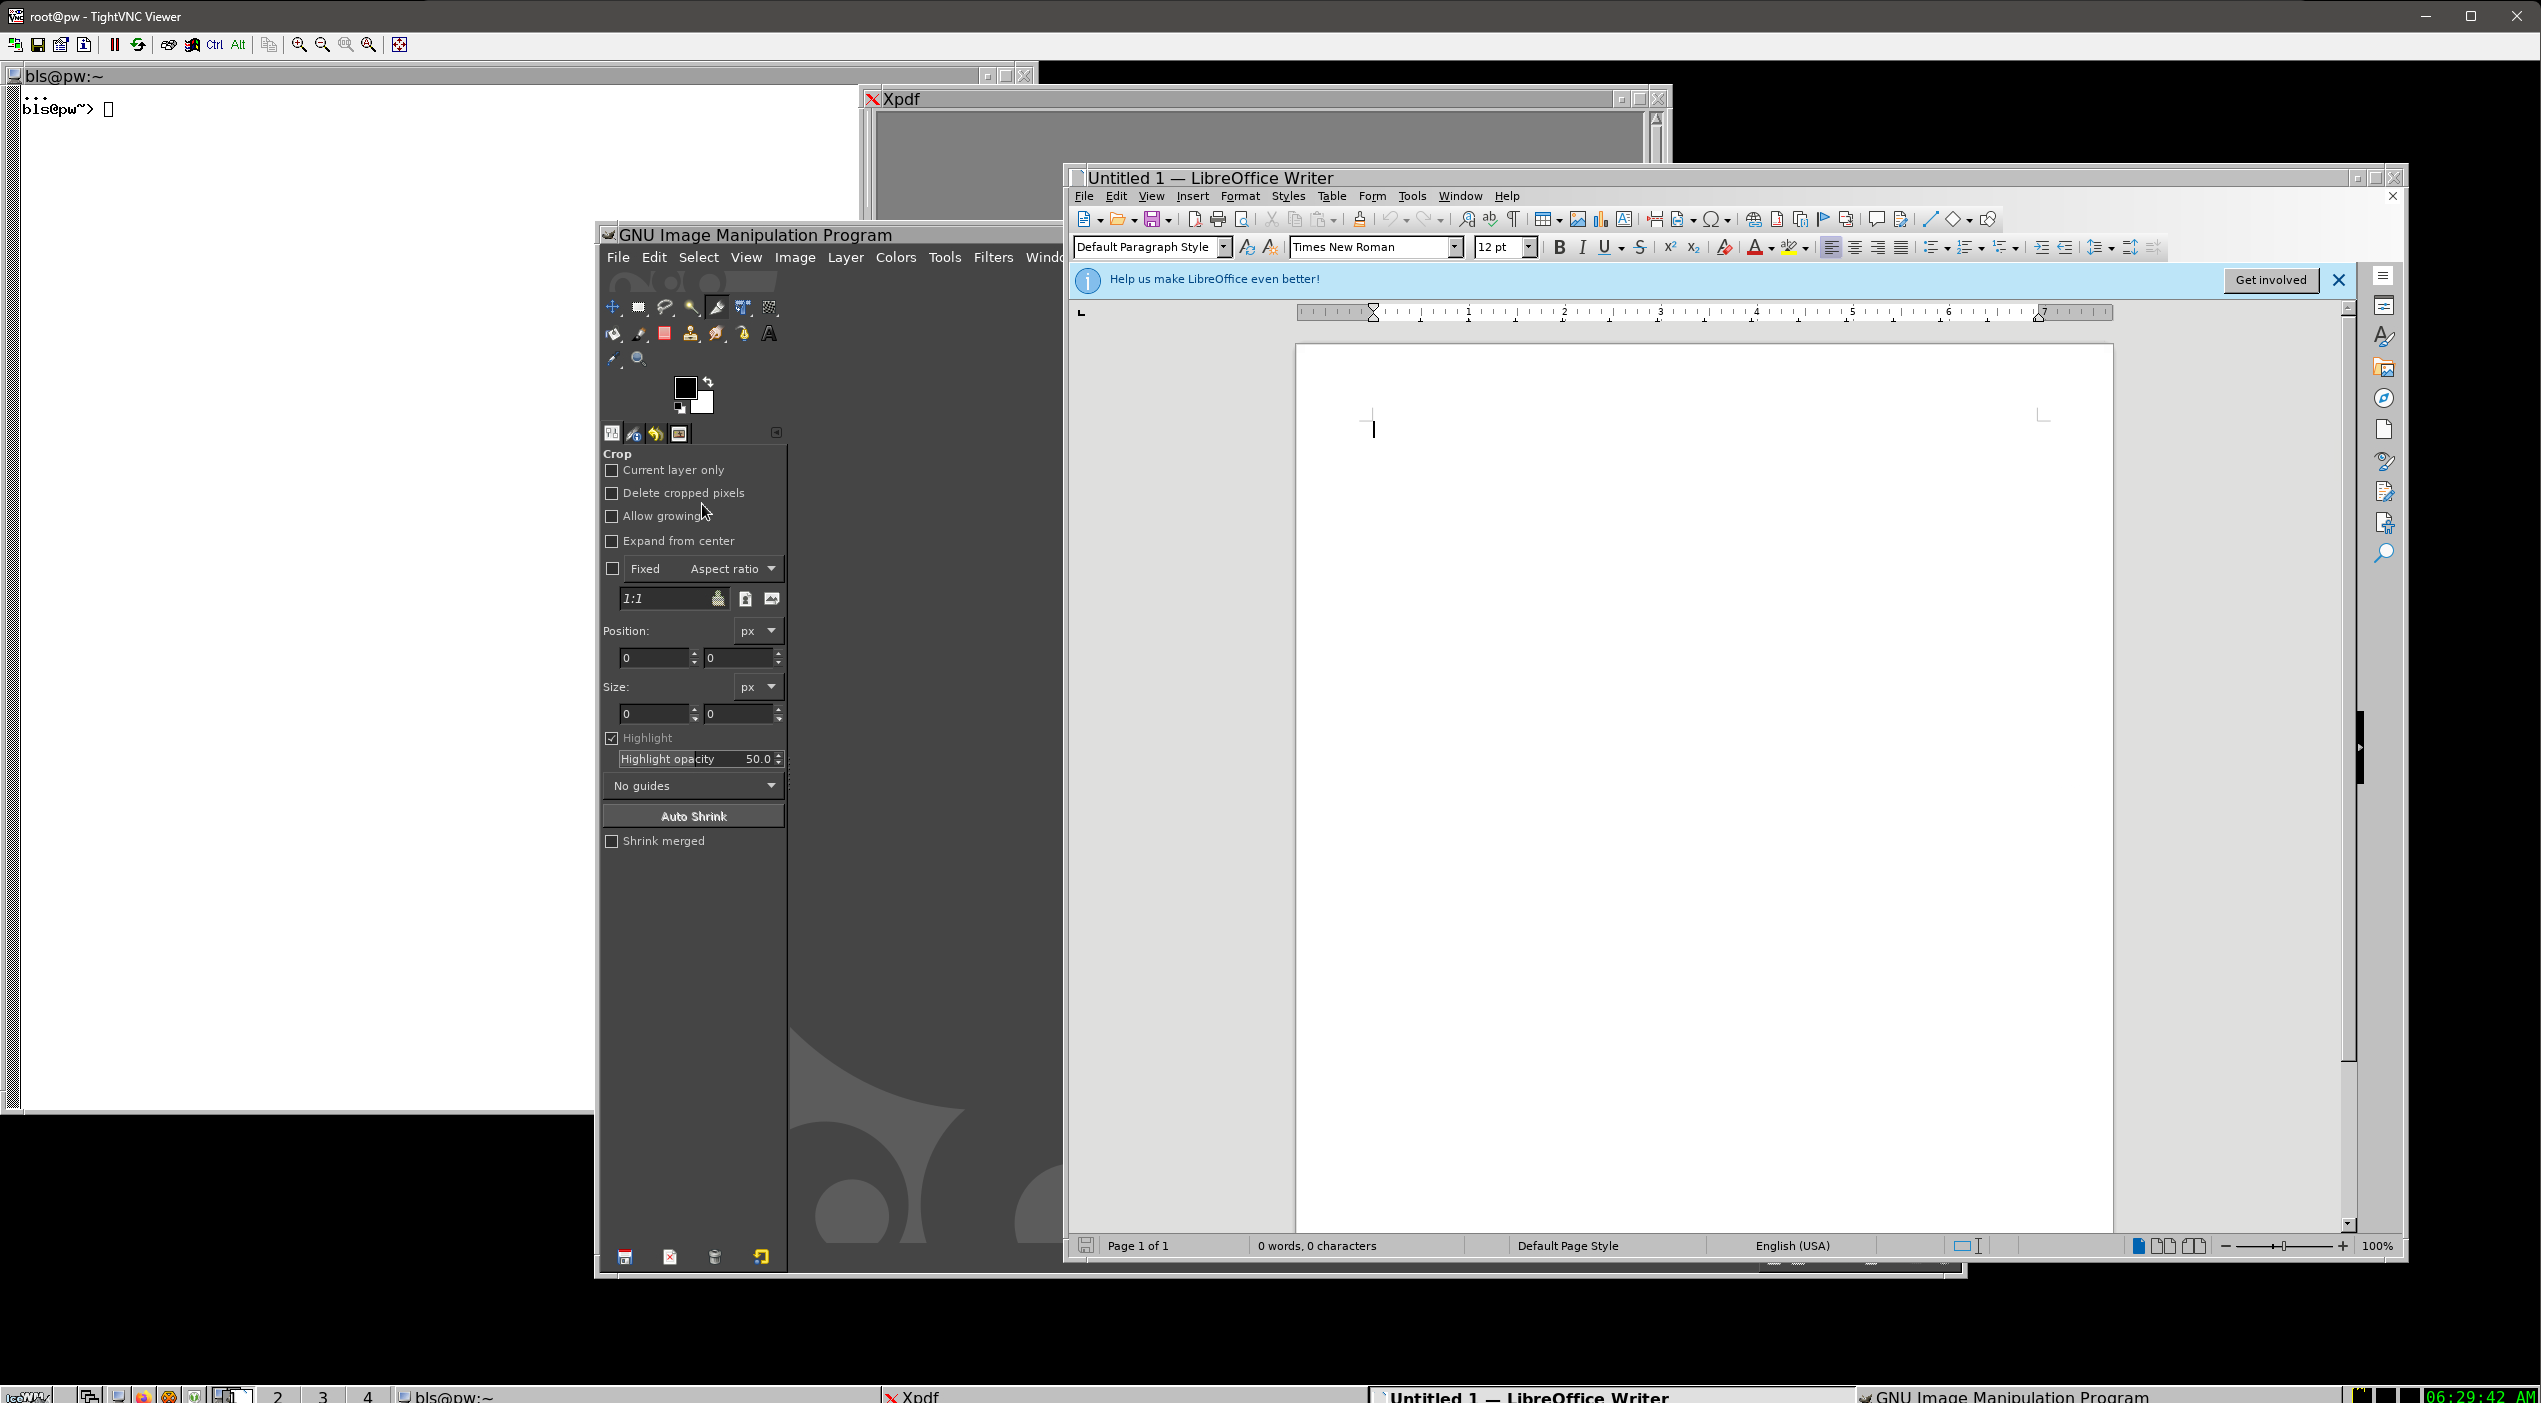Select the Paintbrush tool in GIMP

click(x=639, y=334)
